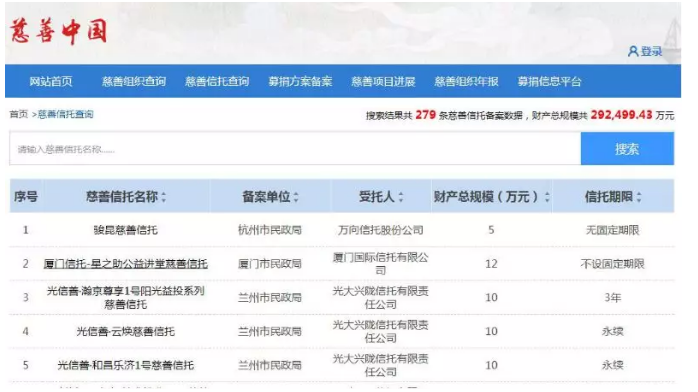
Task: Open 厦门信托-星之助公益讲堂慈善信托 link
Action: click(x=126, y=264)
